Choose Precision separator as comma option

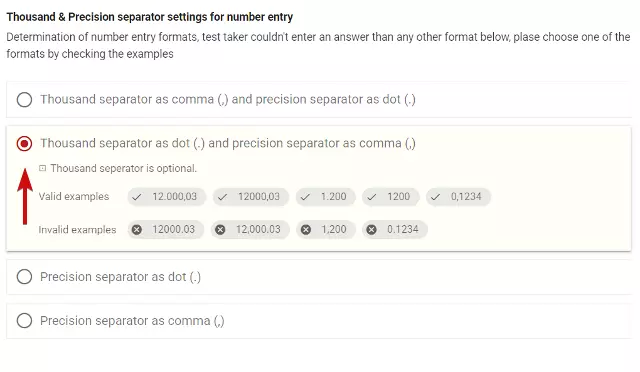[x=24, y=321]
